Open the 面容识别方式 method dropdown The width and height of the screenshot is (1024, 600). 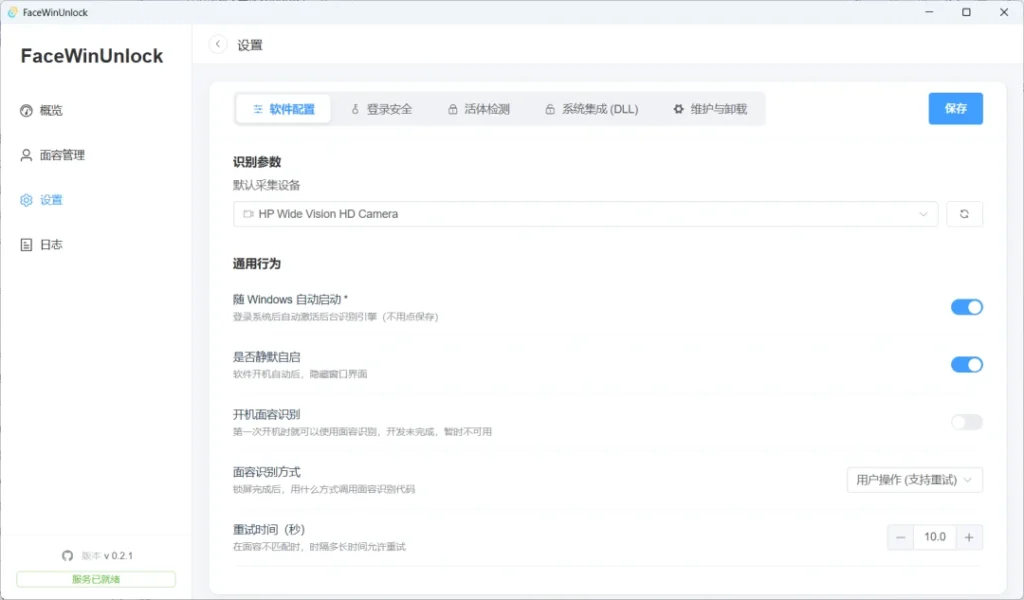913,480
